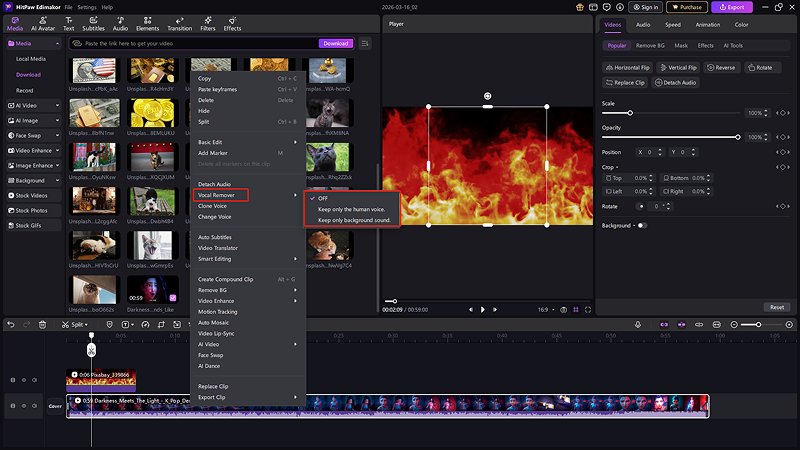Click the Reset button in properties panel

click(776, 307)
